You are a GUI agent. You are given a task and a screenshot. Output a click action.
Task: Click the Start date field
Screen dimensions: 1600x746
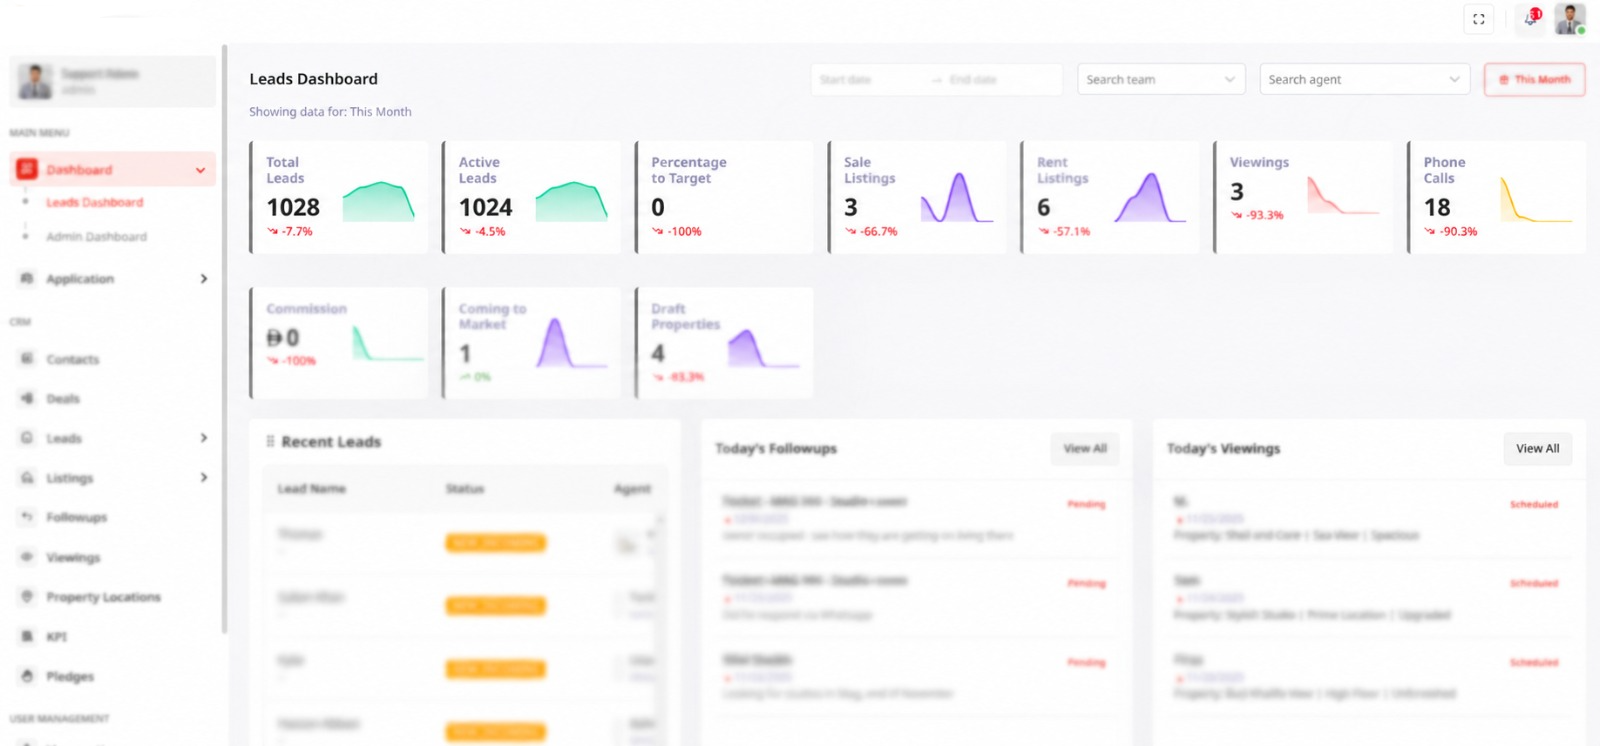[868, 79]
